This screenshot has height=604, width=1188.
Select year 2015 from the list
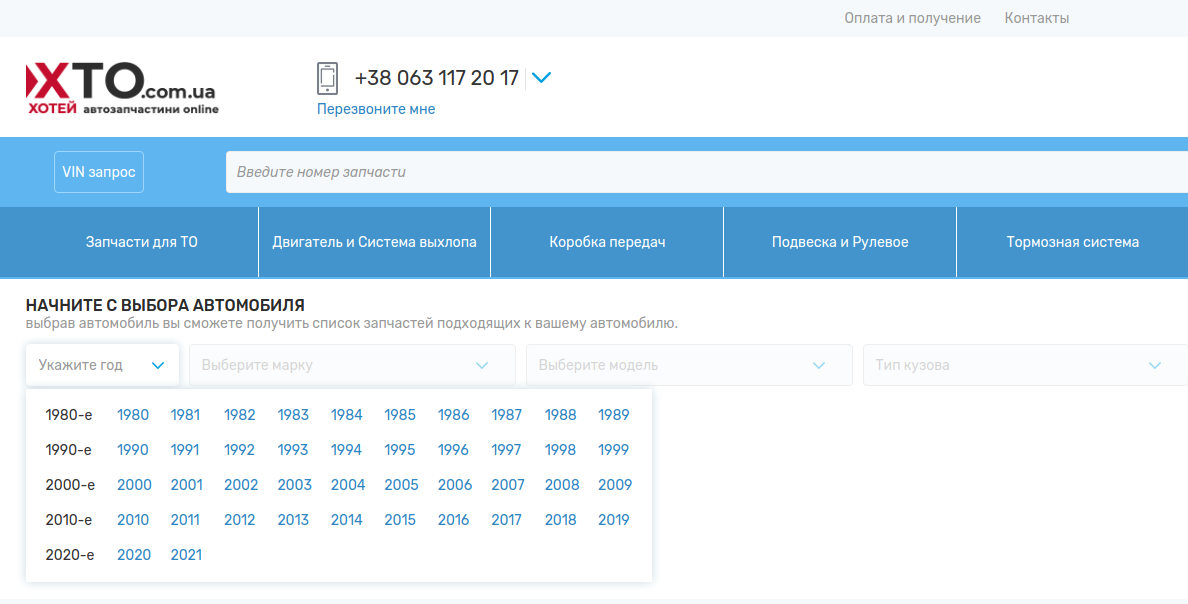(400, 520)
